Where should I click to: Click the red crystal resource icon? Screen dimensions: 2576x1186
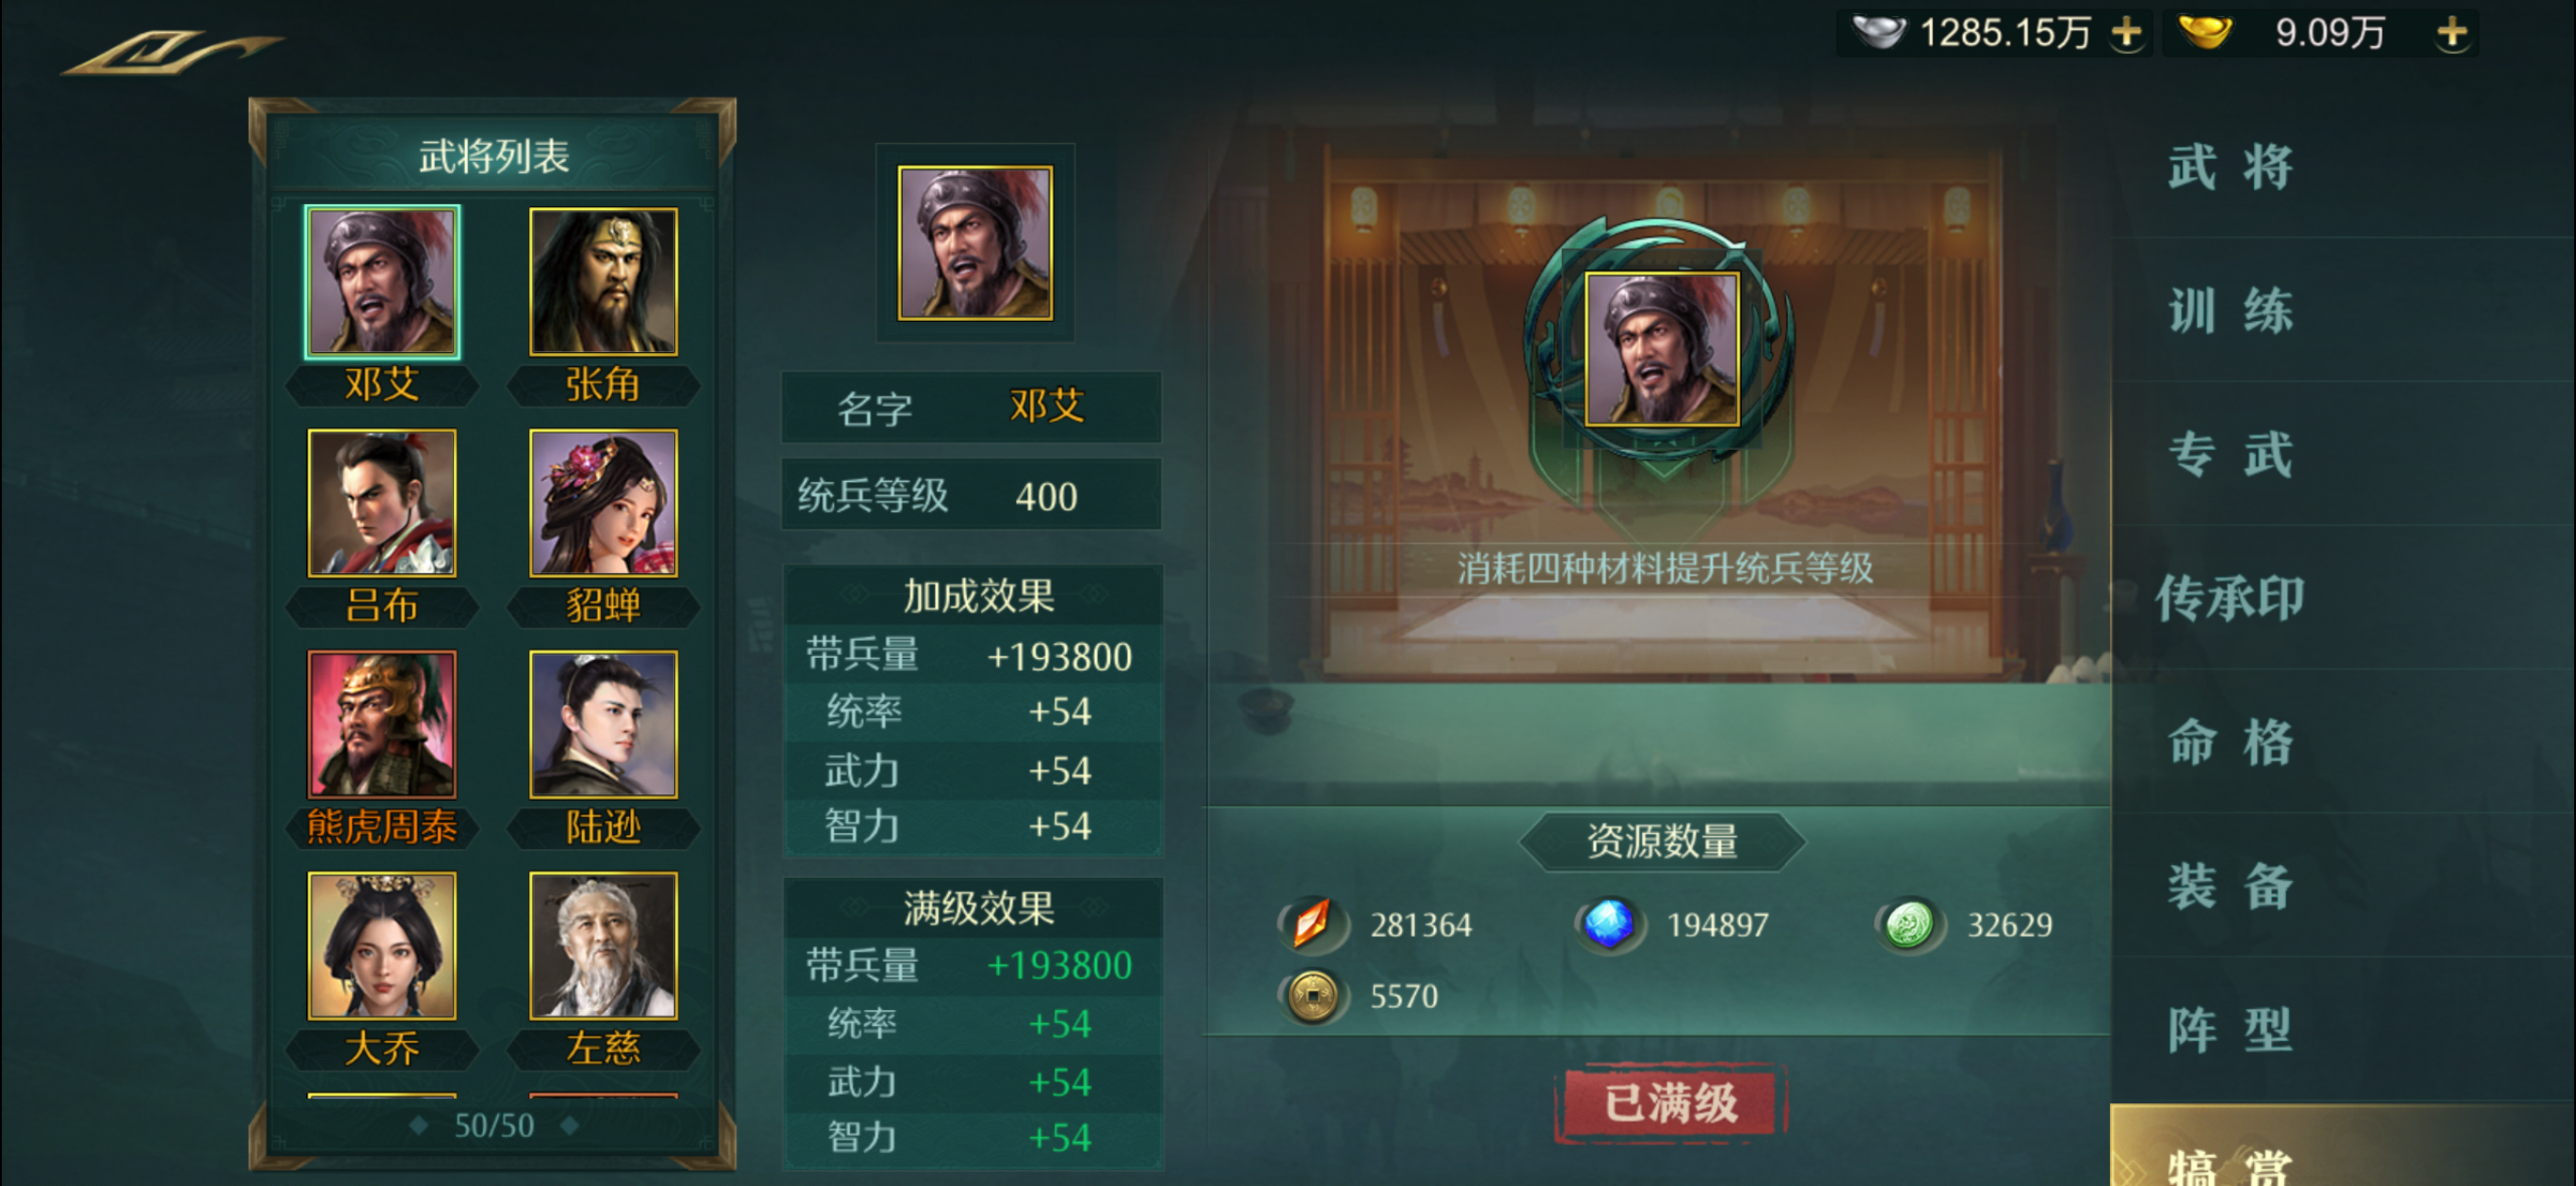point(1312,924)
